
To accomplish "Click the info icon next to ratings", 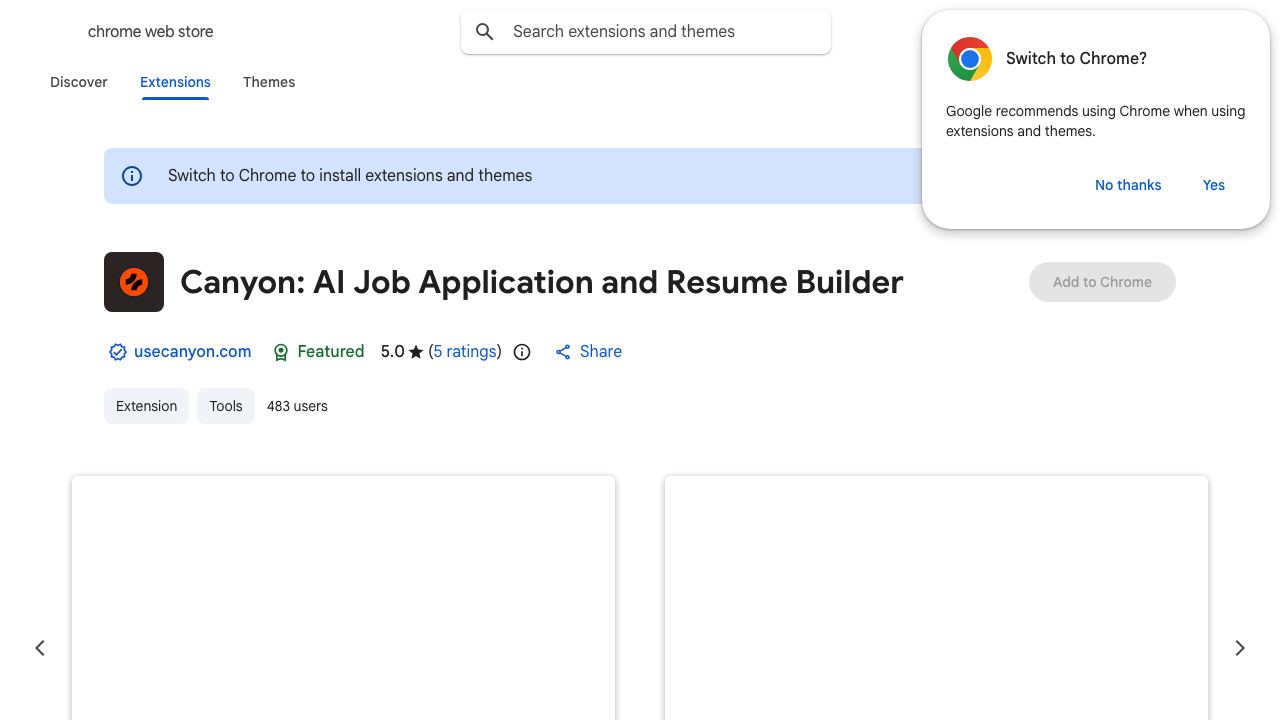I will [522, 352].
